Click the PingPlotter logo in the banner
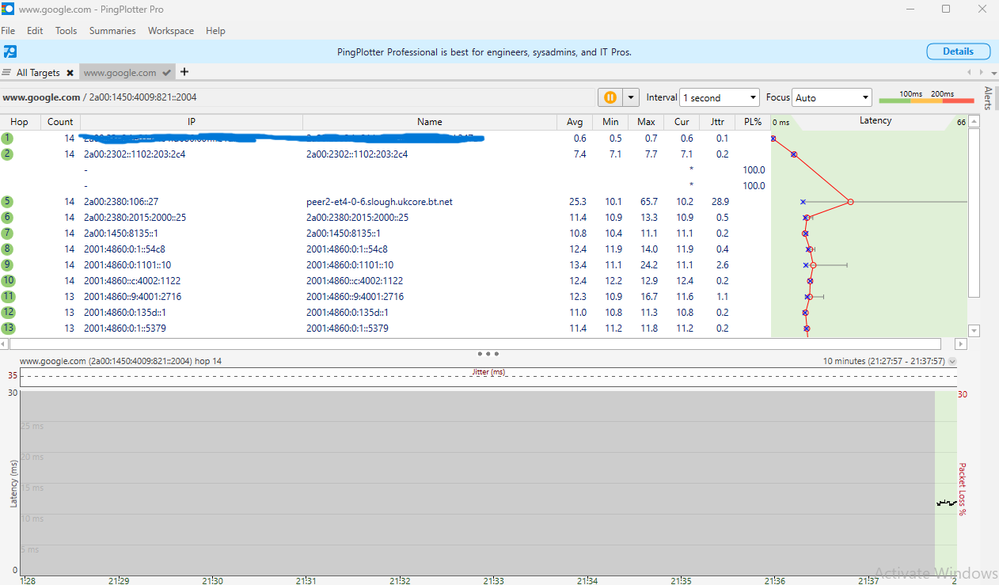The height and width of the screenshot is (585, 999). tap(10, 51)
